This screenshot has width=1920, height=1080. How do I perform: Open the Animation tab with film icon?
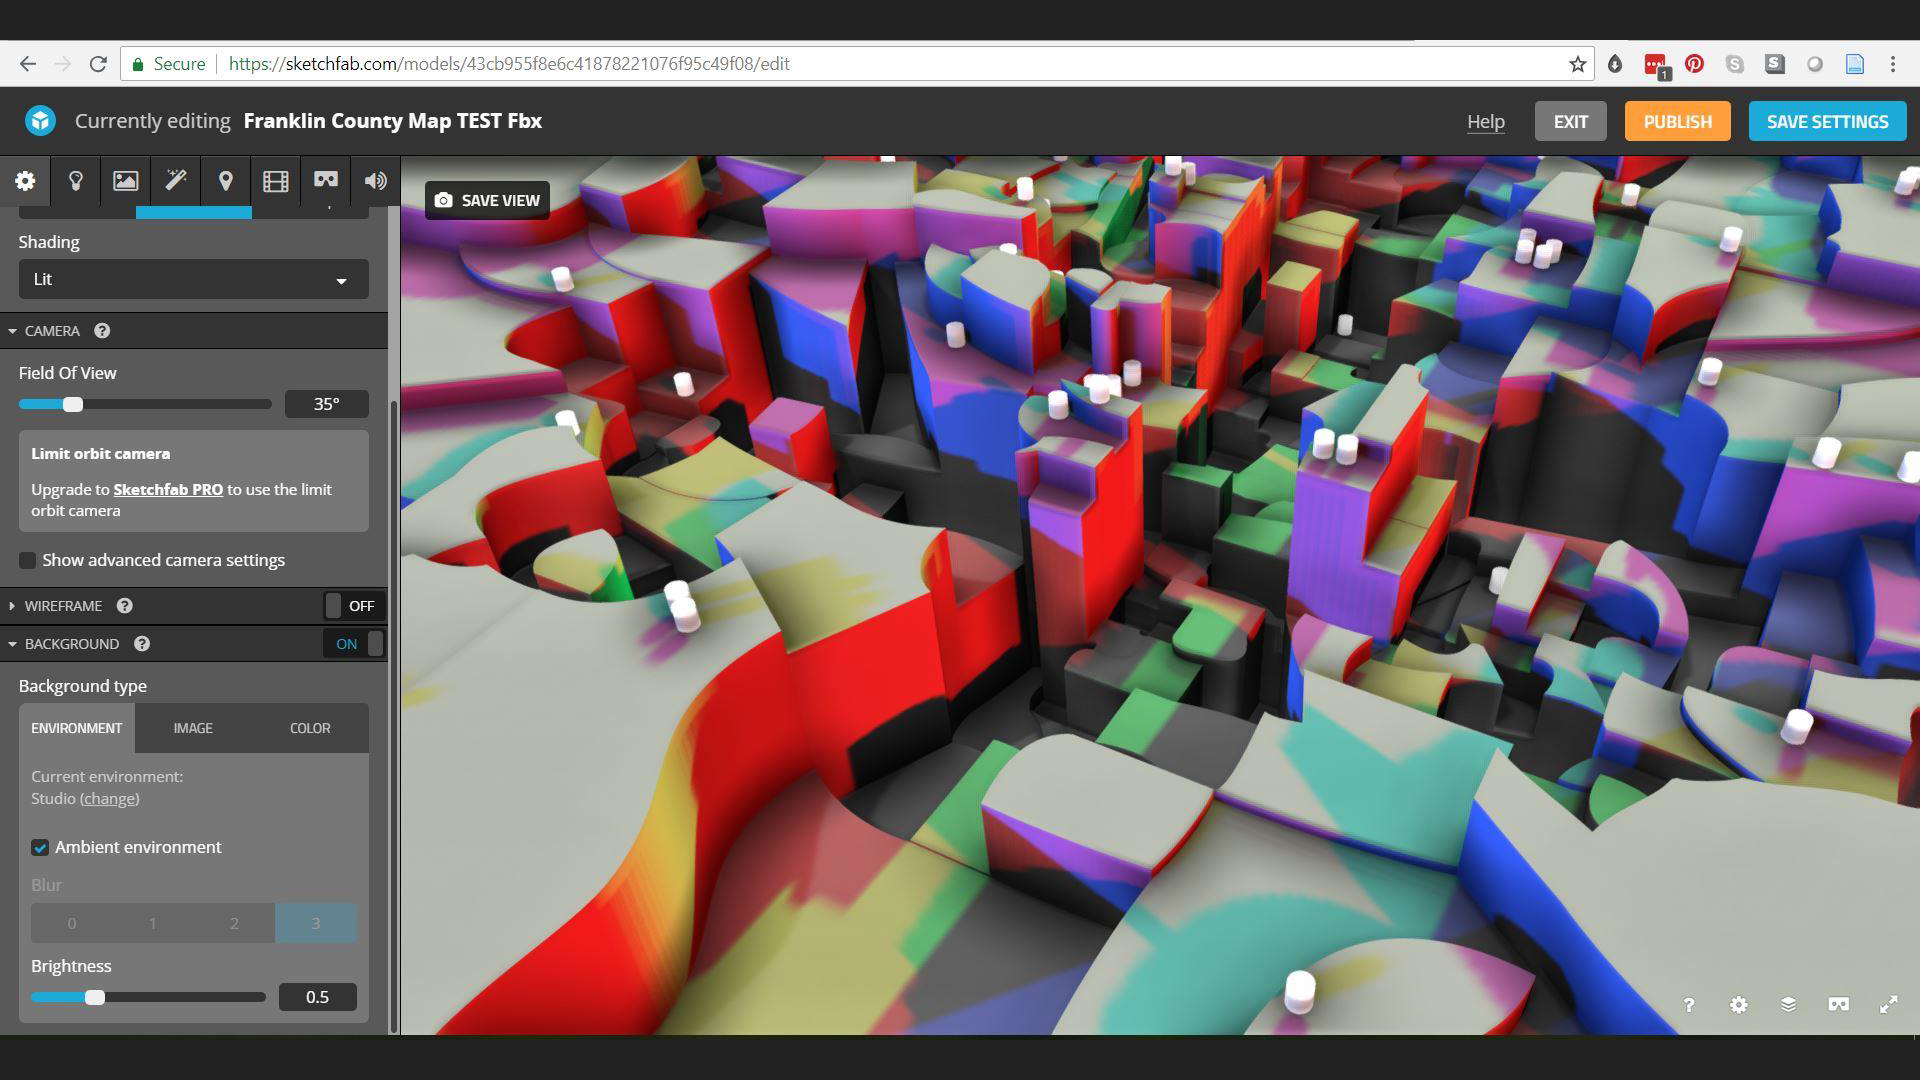click(276, 181)
